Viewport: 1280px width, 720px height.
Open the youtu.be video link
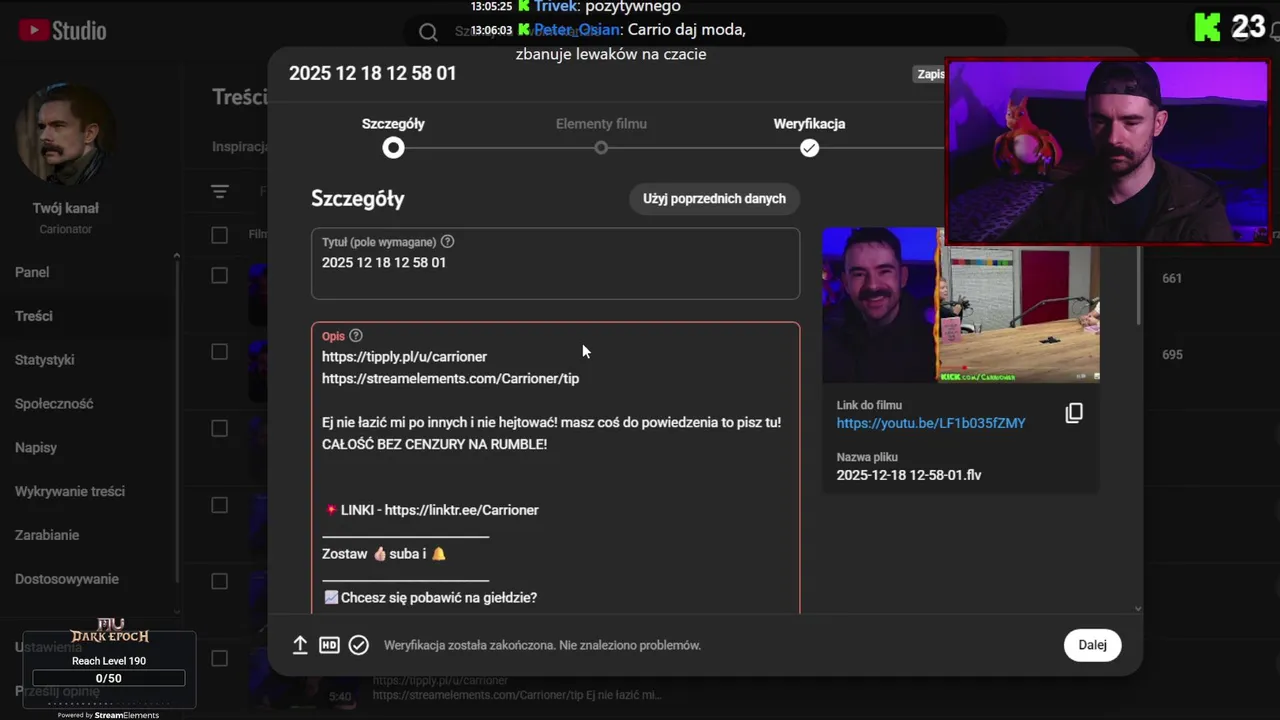[x=931, y=423]
